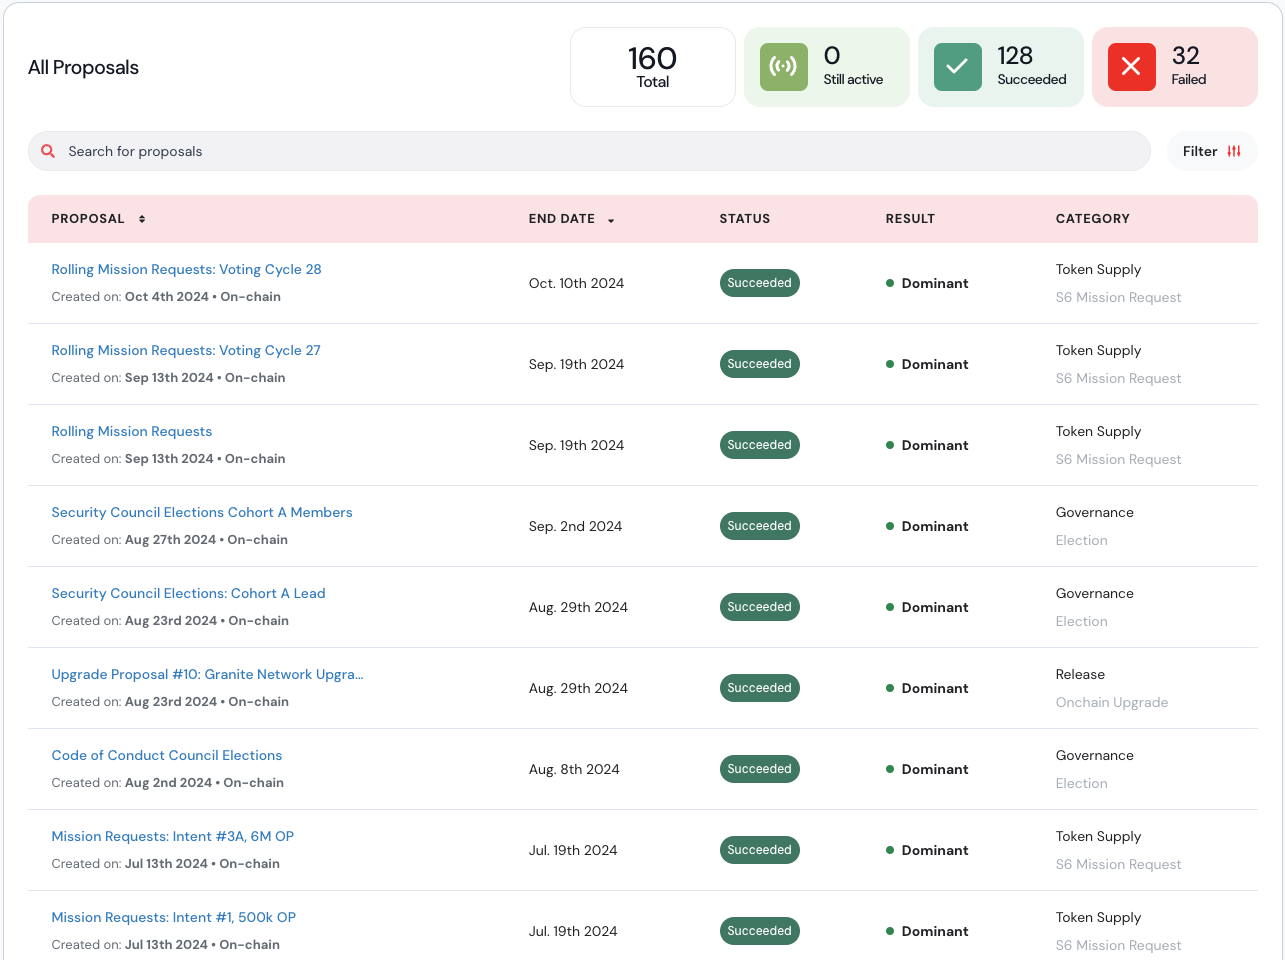Open Upgrade Proposal #10 Granite Network link
This screenshot has height=960, width=1285.
point(207,674)
